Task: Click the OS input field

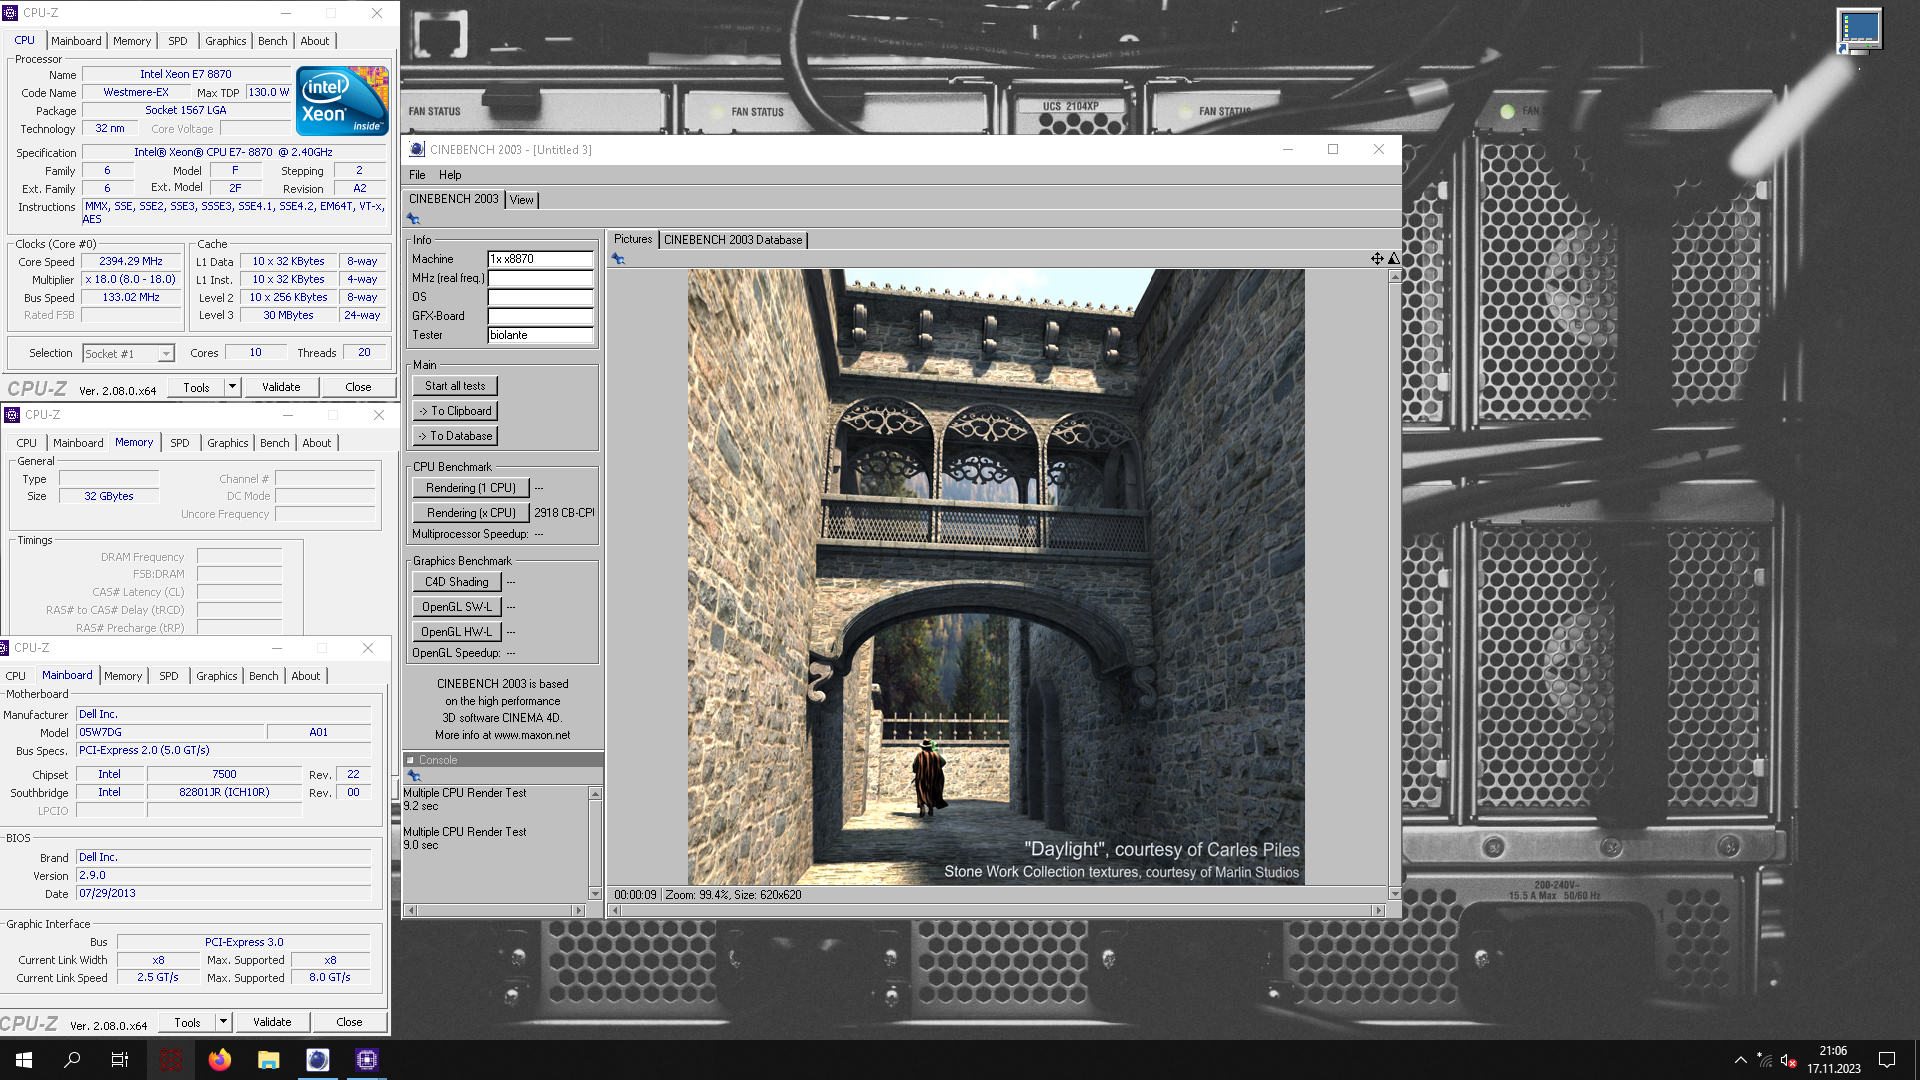Action: coord(540,297)
